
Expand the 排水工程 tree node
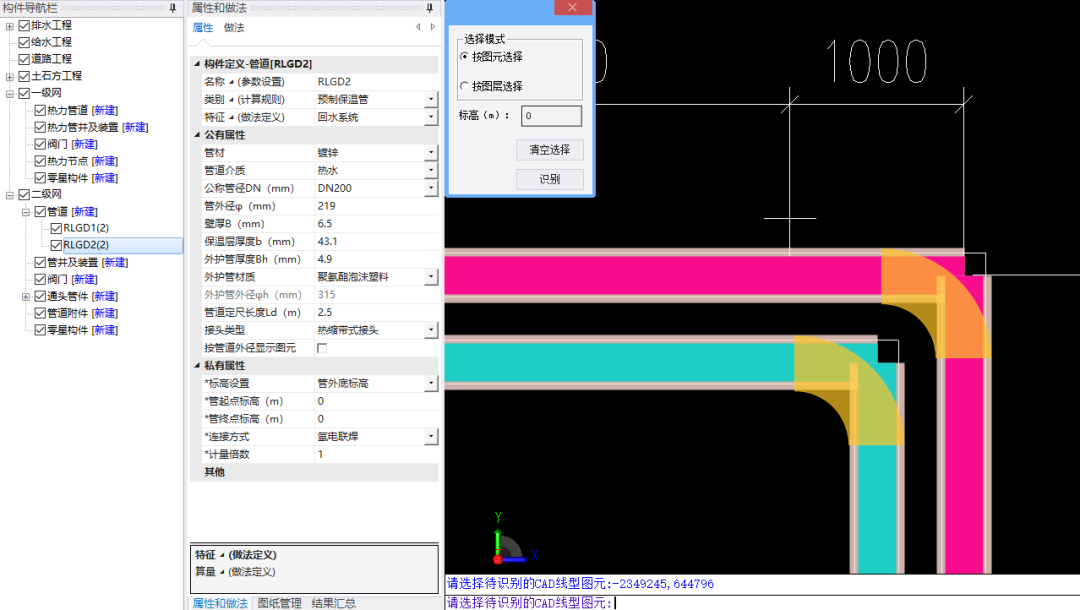[x=10, y=26]
